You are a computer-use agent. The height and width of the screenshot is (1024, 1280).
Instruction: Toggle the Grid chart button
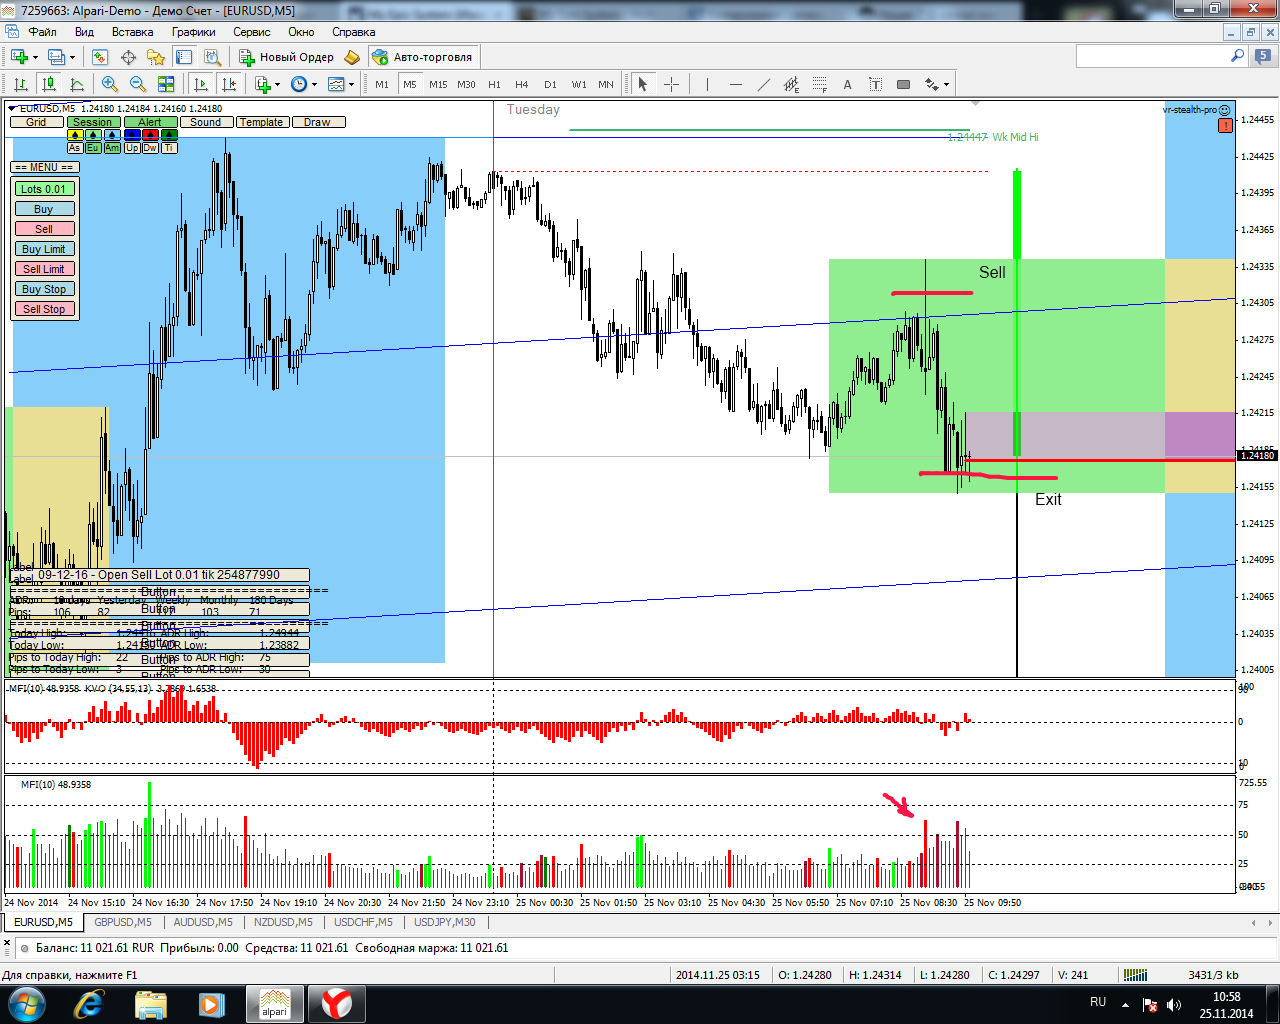(37, 122)
